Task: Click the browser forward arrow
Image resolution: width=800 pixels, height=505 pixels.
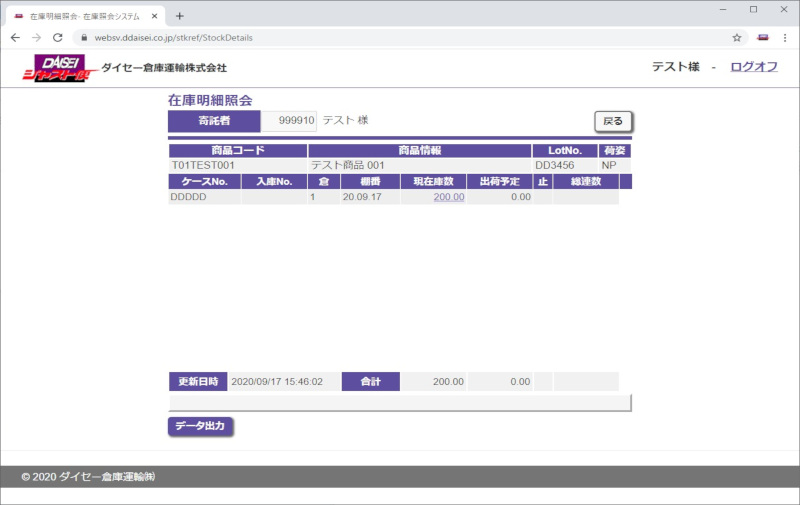Action: (x=37, y=37)
